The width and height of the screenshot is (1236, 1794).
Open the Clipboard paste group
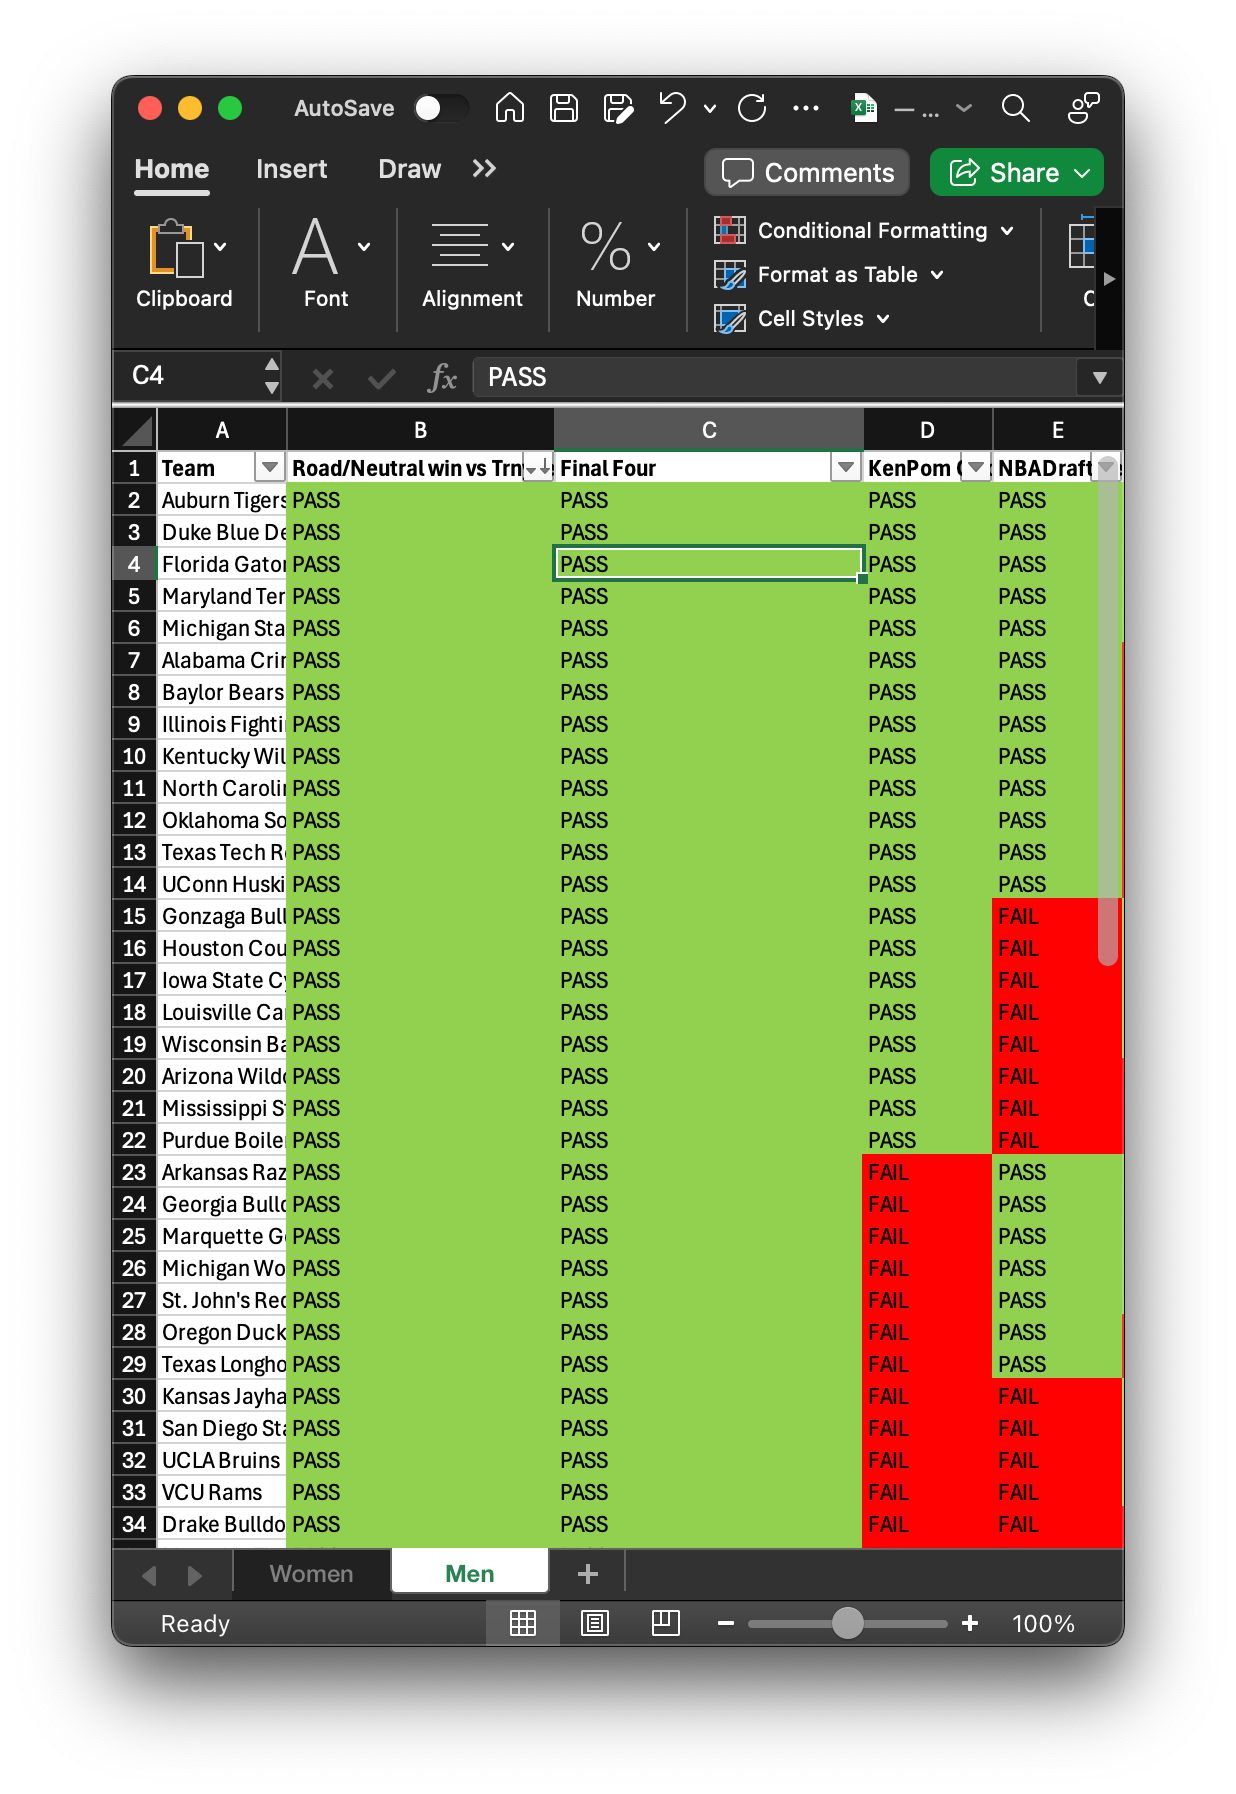coord(185,264)
